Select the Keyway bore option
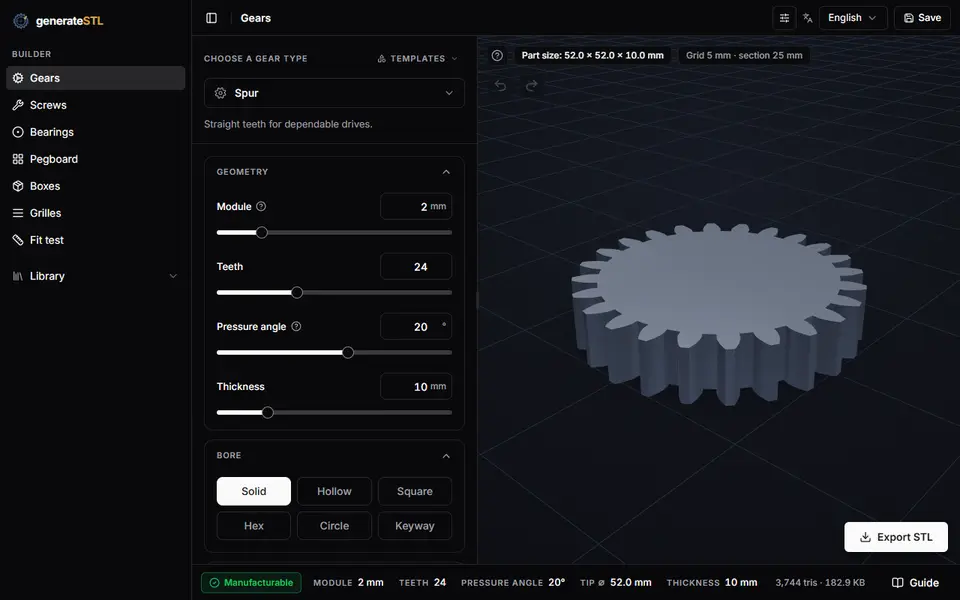Image resolution: width=960 pixels, height=600 pixels. click(414, 525)
